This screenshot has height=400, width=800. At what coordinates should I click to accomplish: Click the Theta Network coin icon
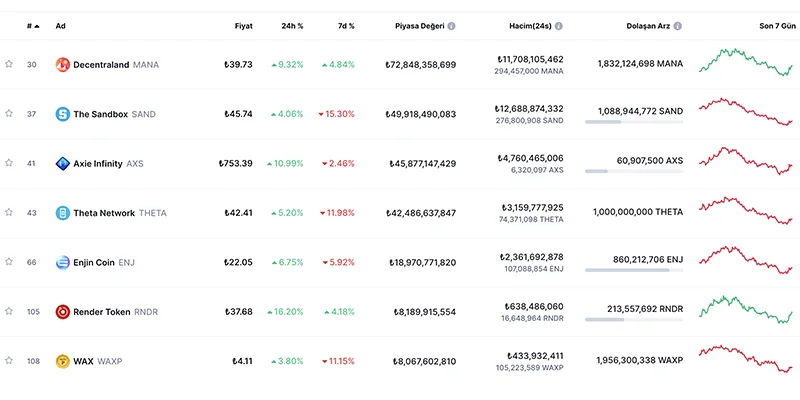pyautogui.click(x=63, y=213)
